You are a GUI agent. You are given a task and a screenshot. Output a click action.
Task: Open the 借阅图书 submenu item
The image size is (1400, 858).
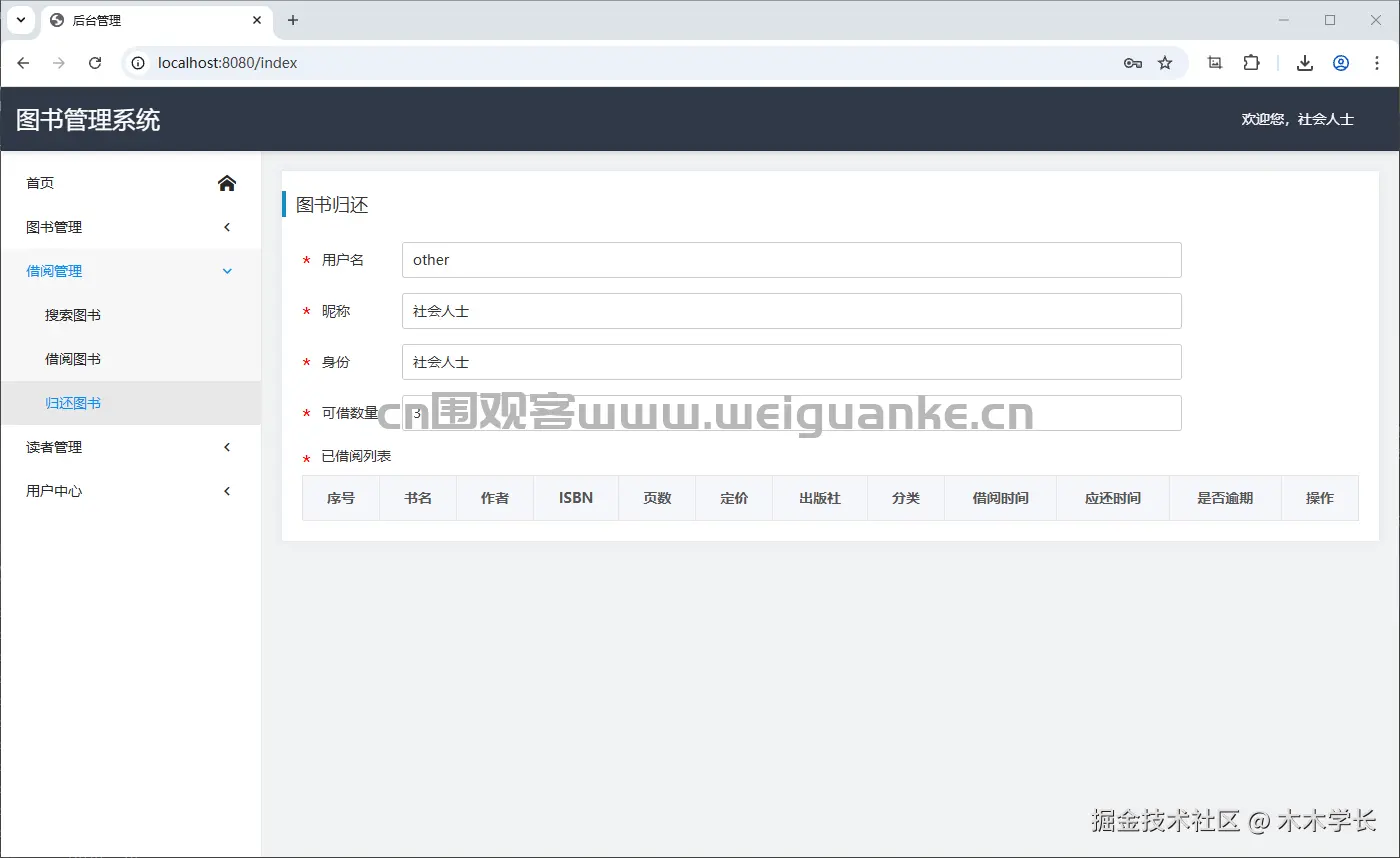tap(131, 359)
